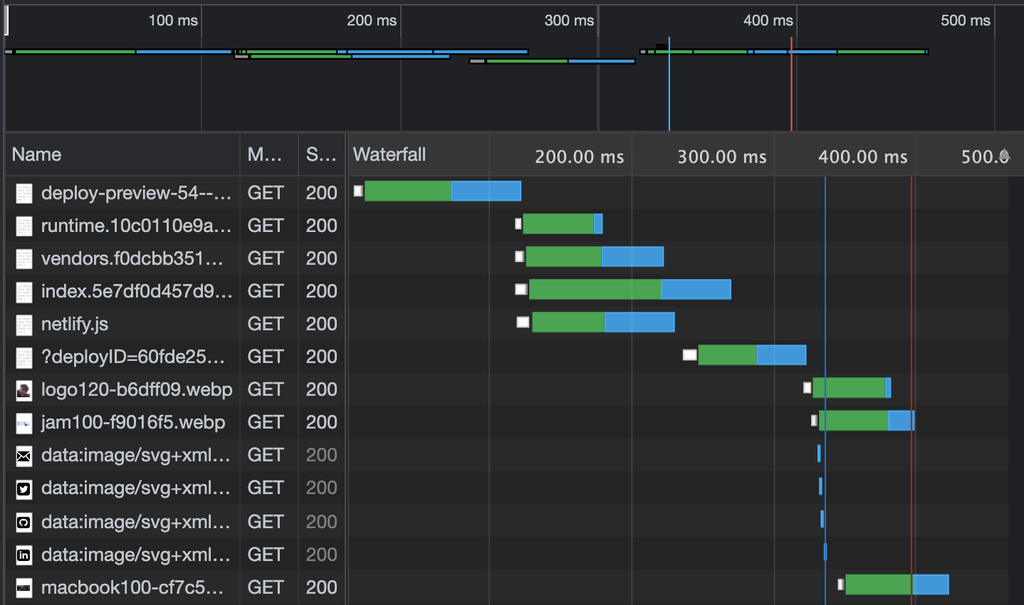
Task: Select the runtime.10c0110e9a request name
Action: click(x=136, y=226)
